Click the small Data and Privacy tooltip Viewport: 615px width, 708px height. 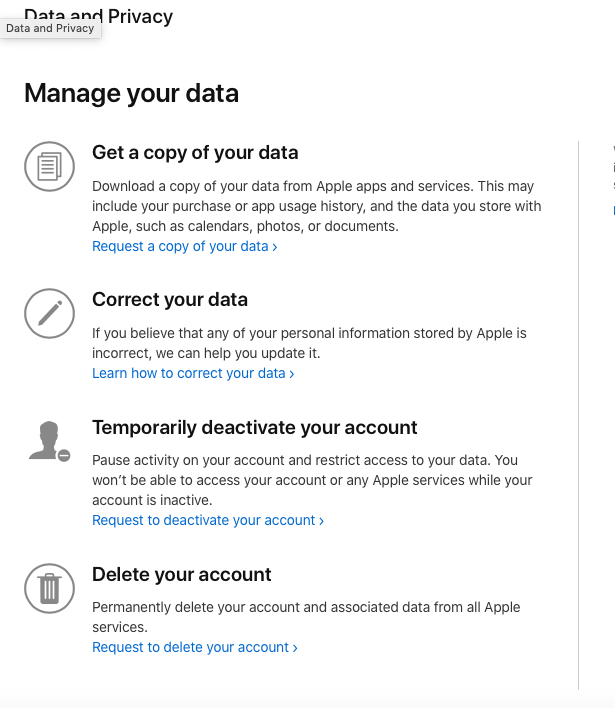tap(50, 29)
